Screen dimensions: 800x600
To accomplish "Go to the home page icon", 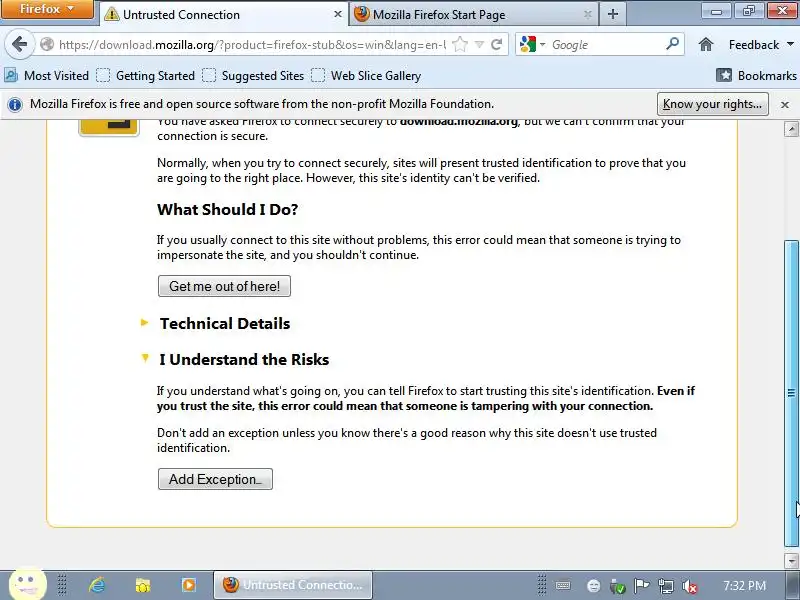I will pos(706,44).
